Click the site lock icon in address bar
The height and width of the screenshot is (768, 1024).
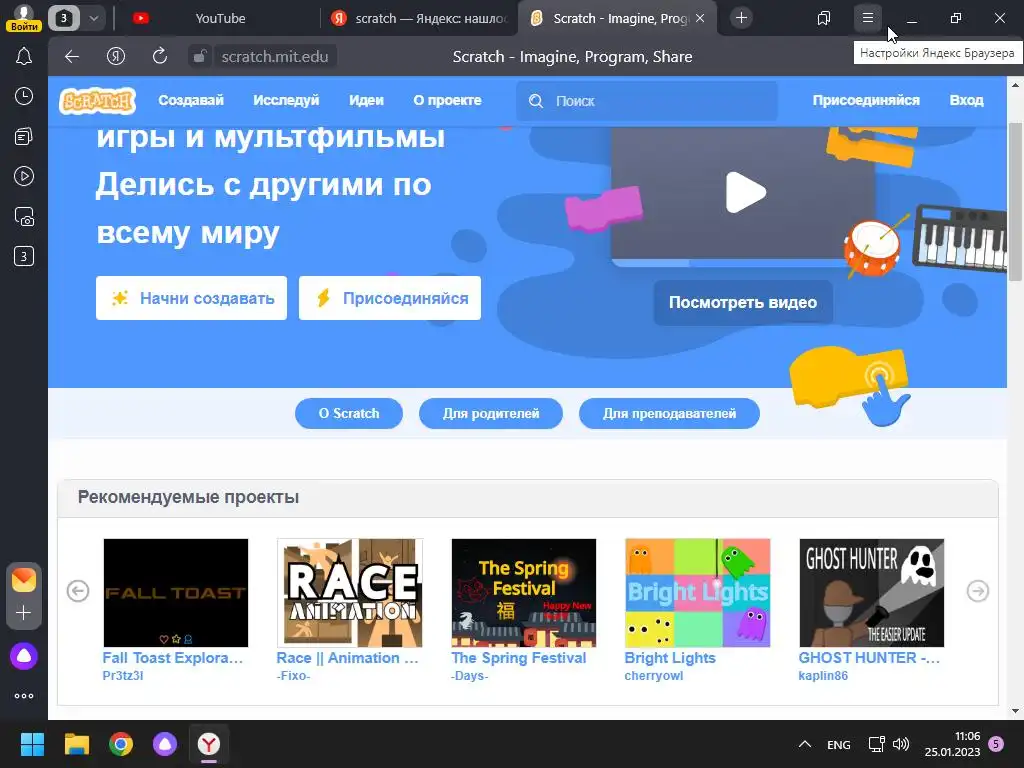(199, 57)
